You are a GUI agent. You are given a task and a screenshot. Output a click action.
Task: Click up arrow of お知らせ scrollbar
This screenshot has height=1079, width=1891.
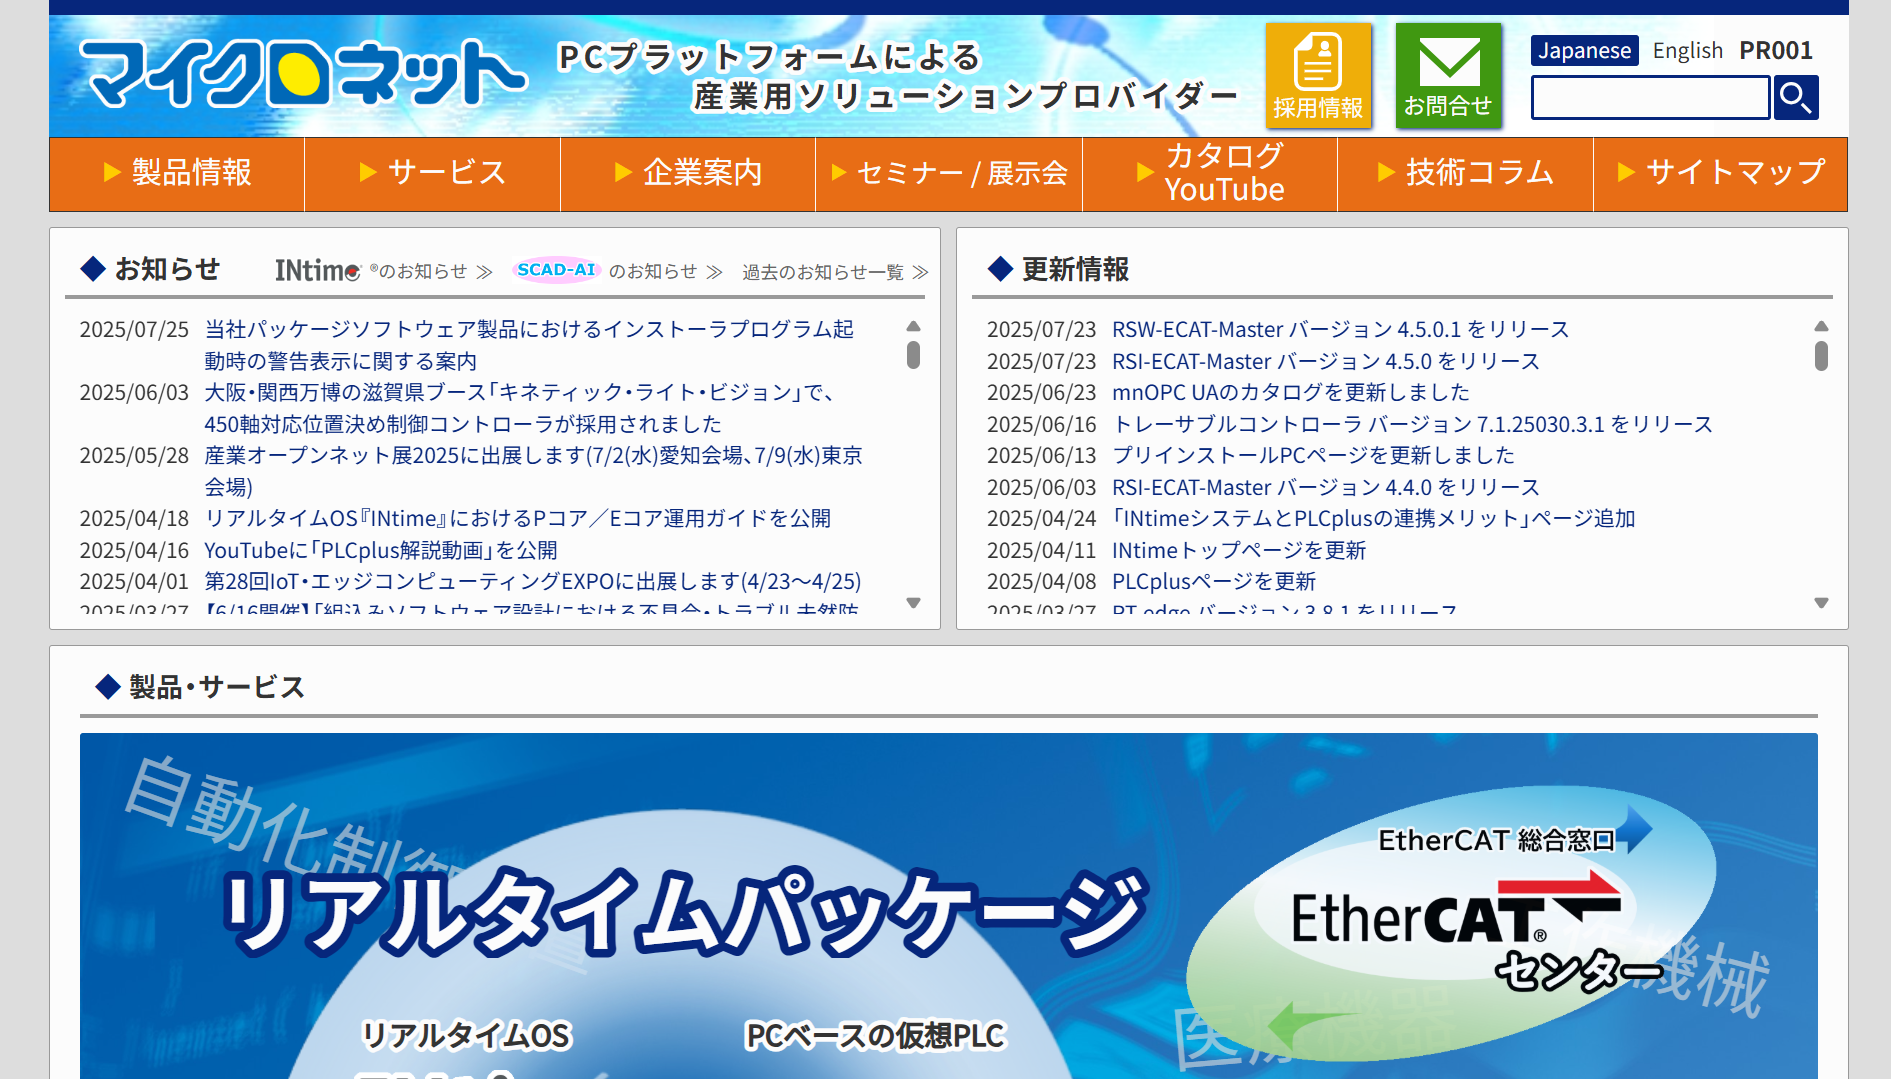pyautogui.click(x=913, y=326)
